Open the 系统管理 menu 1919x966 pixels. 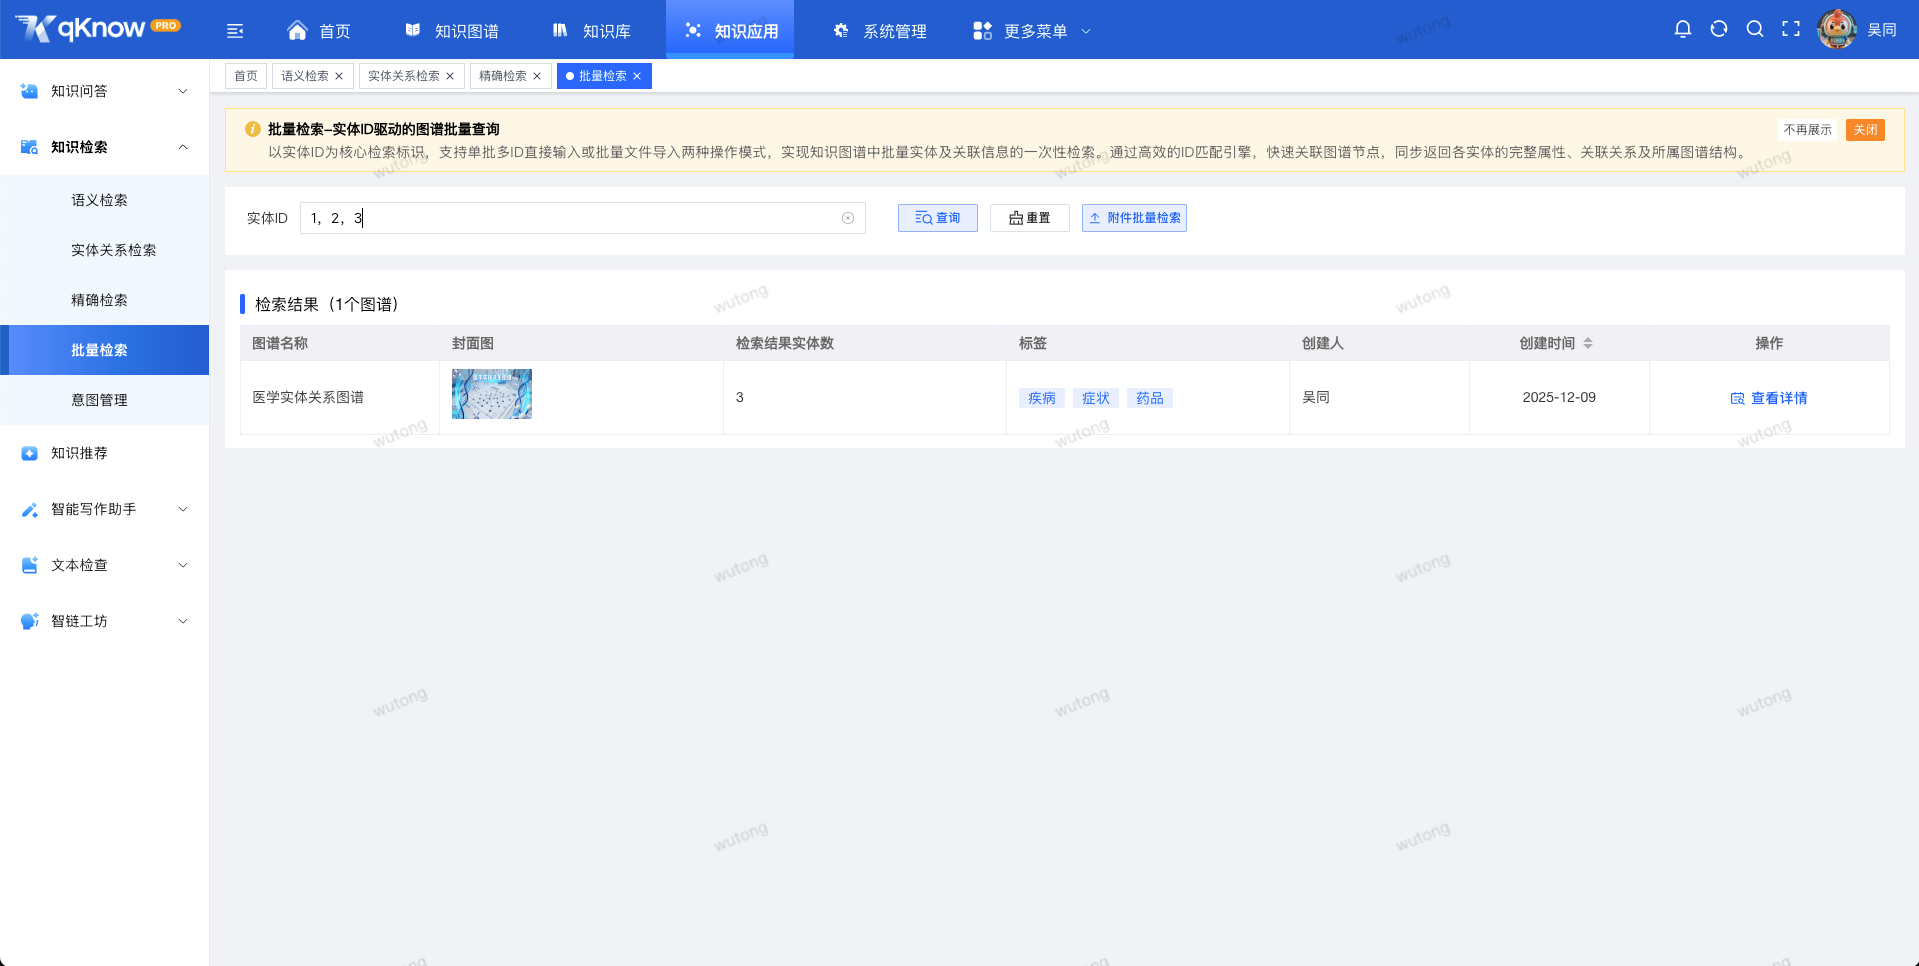click(879, 30)
